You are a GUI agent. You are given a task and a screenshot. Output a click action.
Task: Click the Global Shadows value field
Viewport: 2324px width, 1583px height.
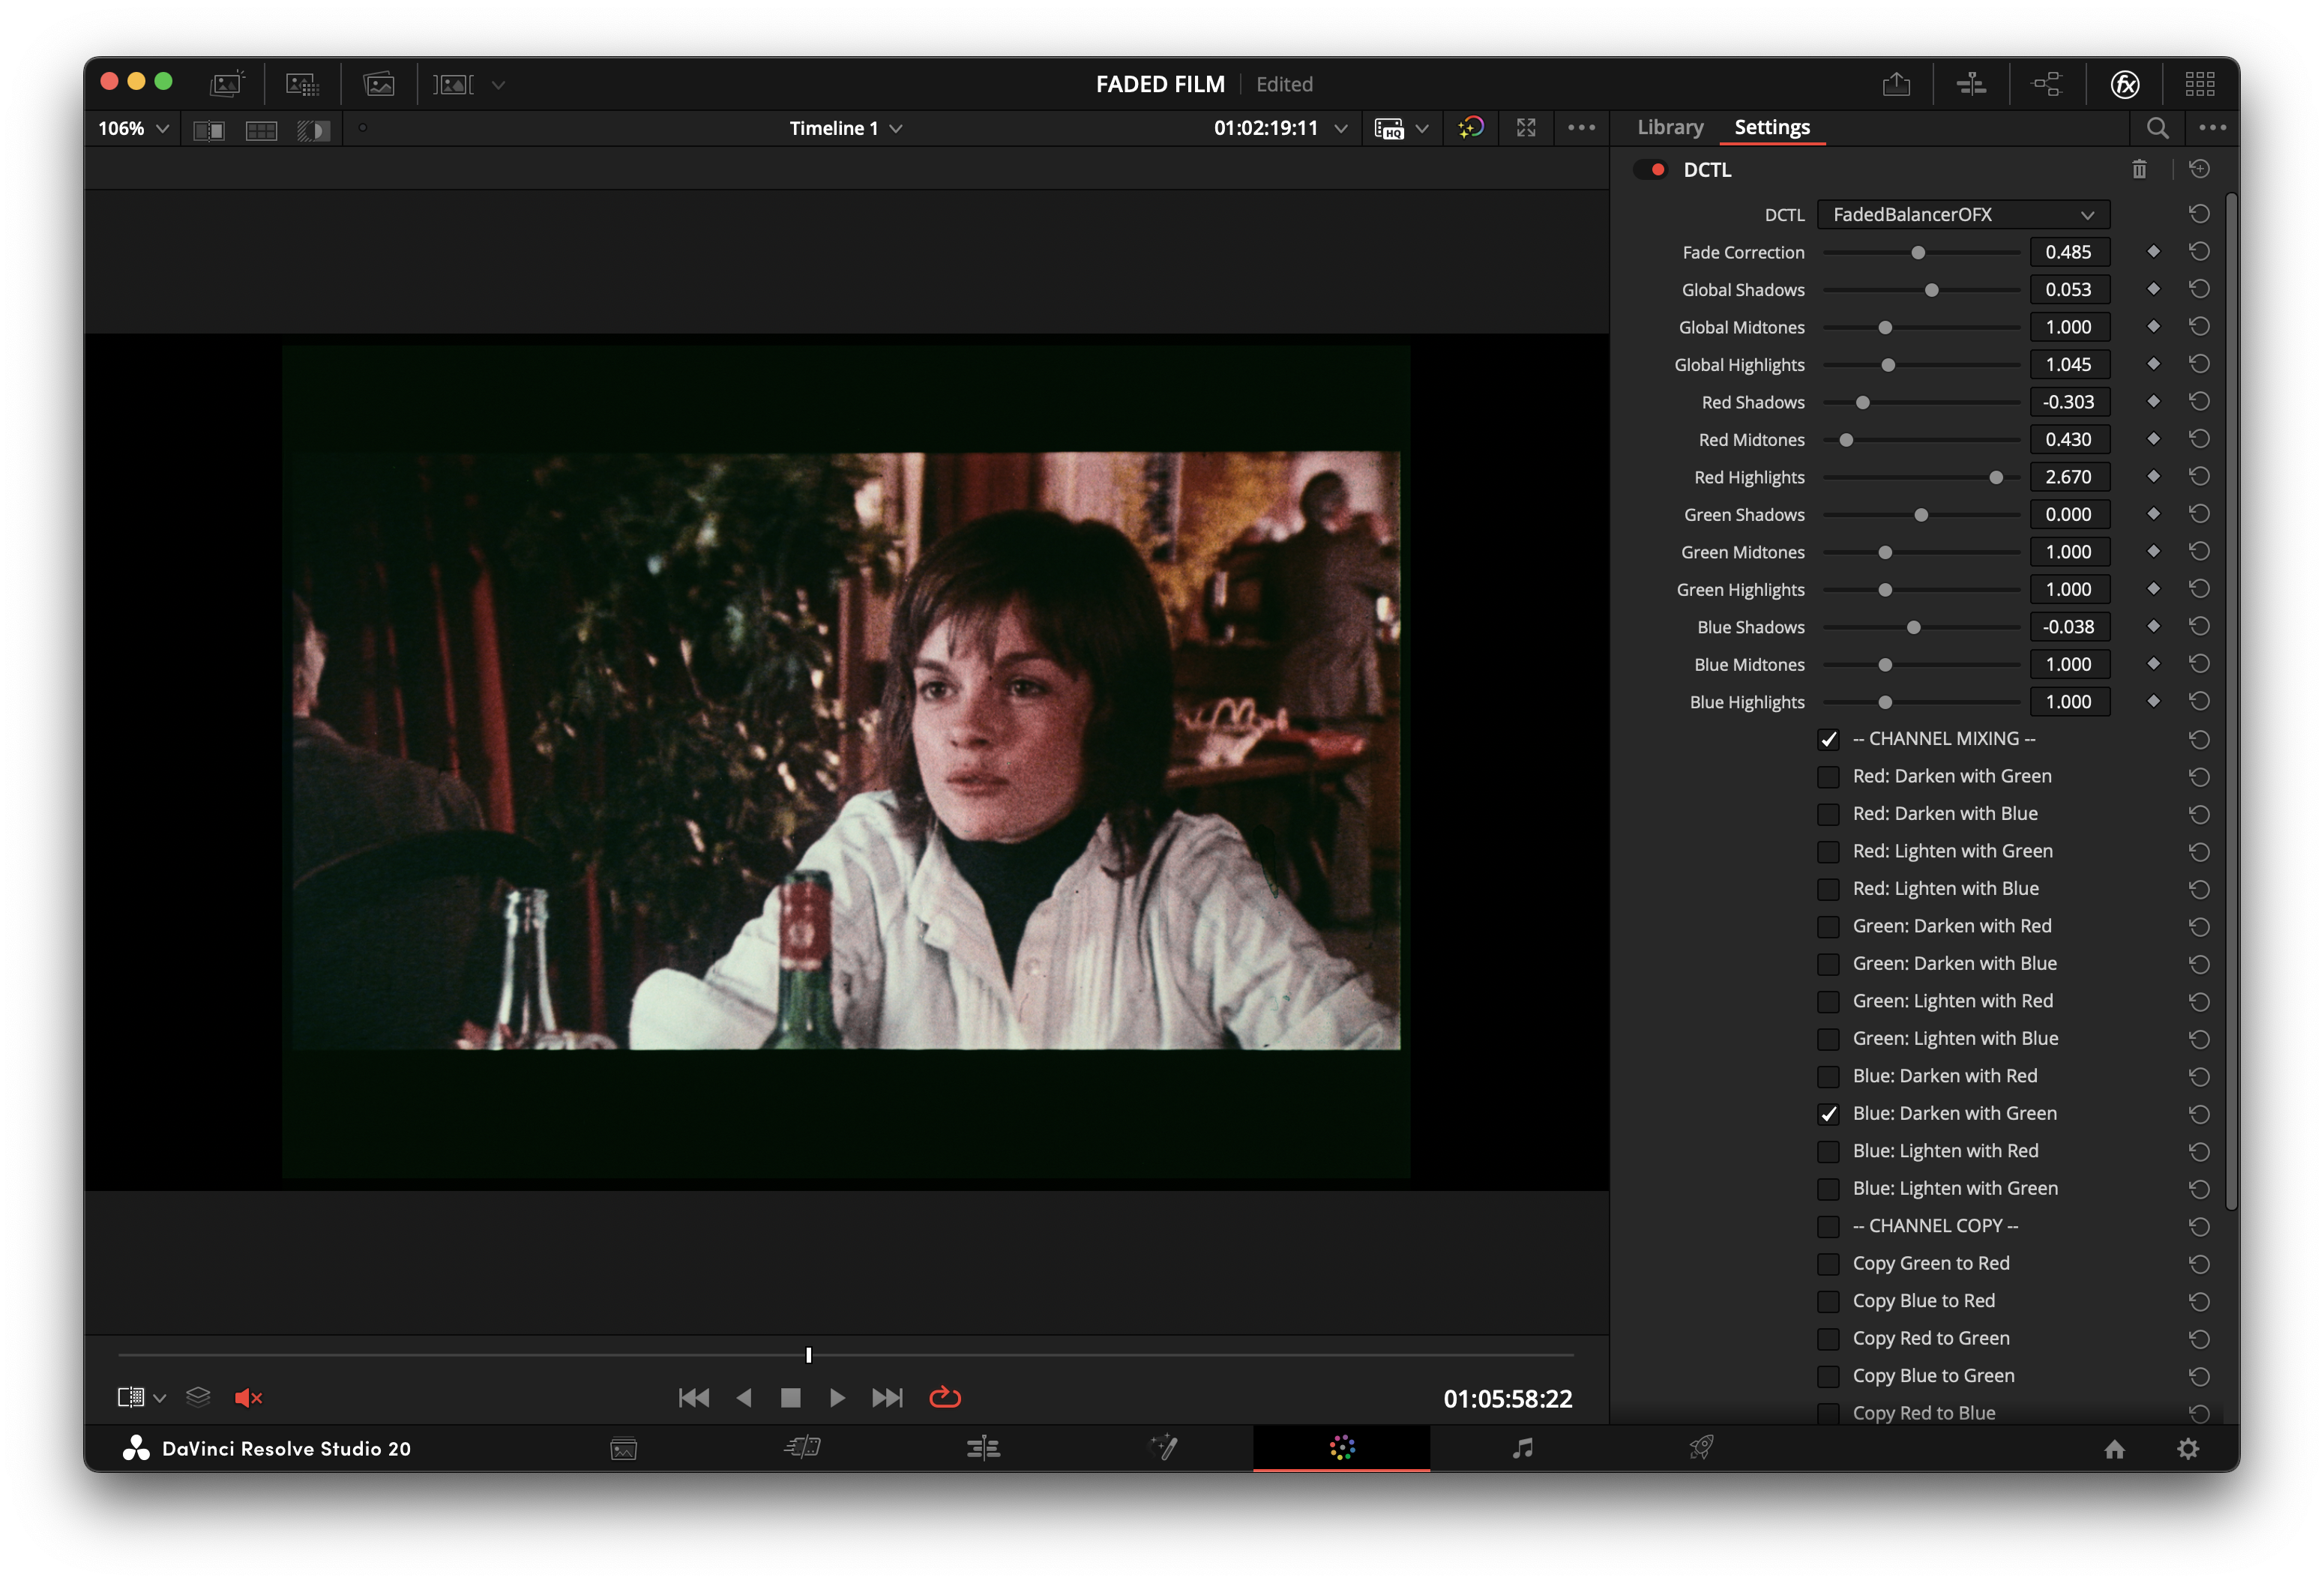coord(2069,290)
